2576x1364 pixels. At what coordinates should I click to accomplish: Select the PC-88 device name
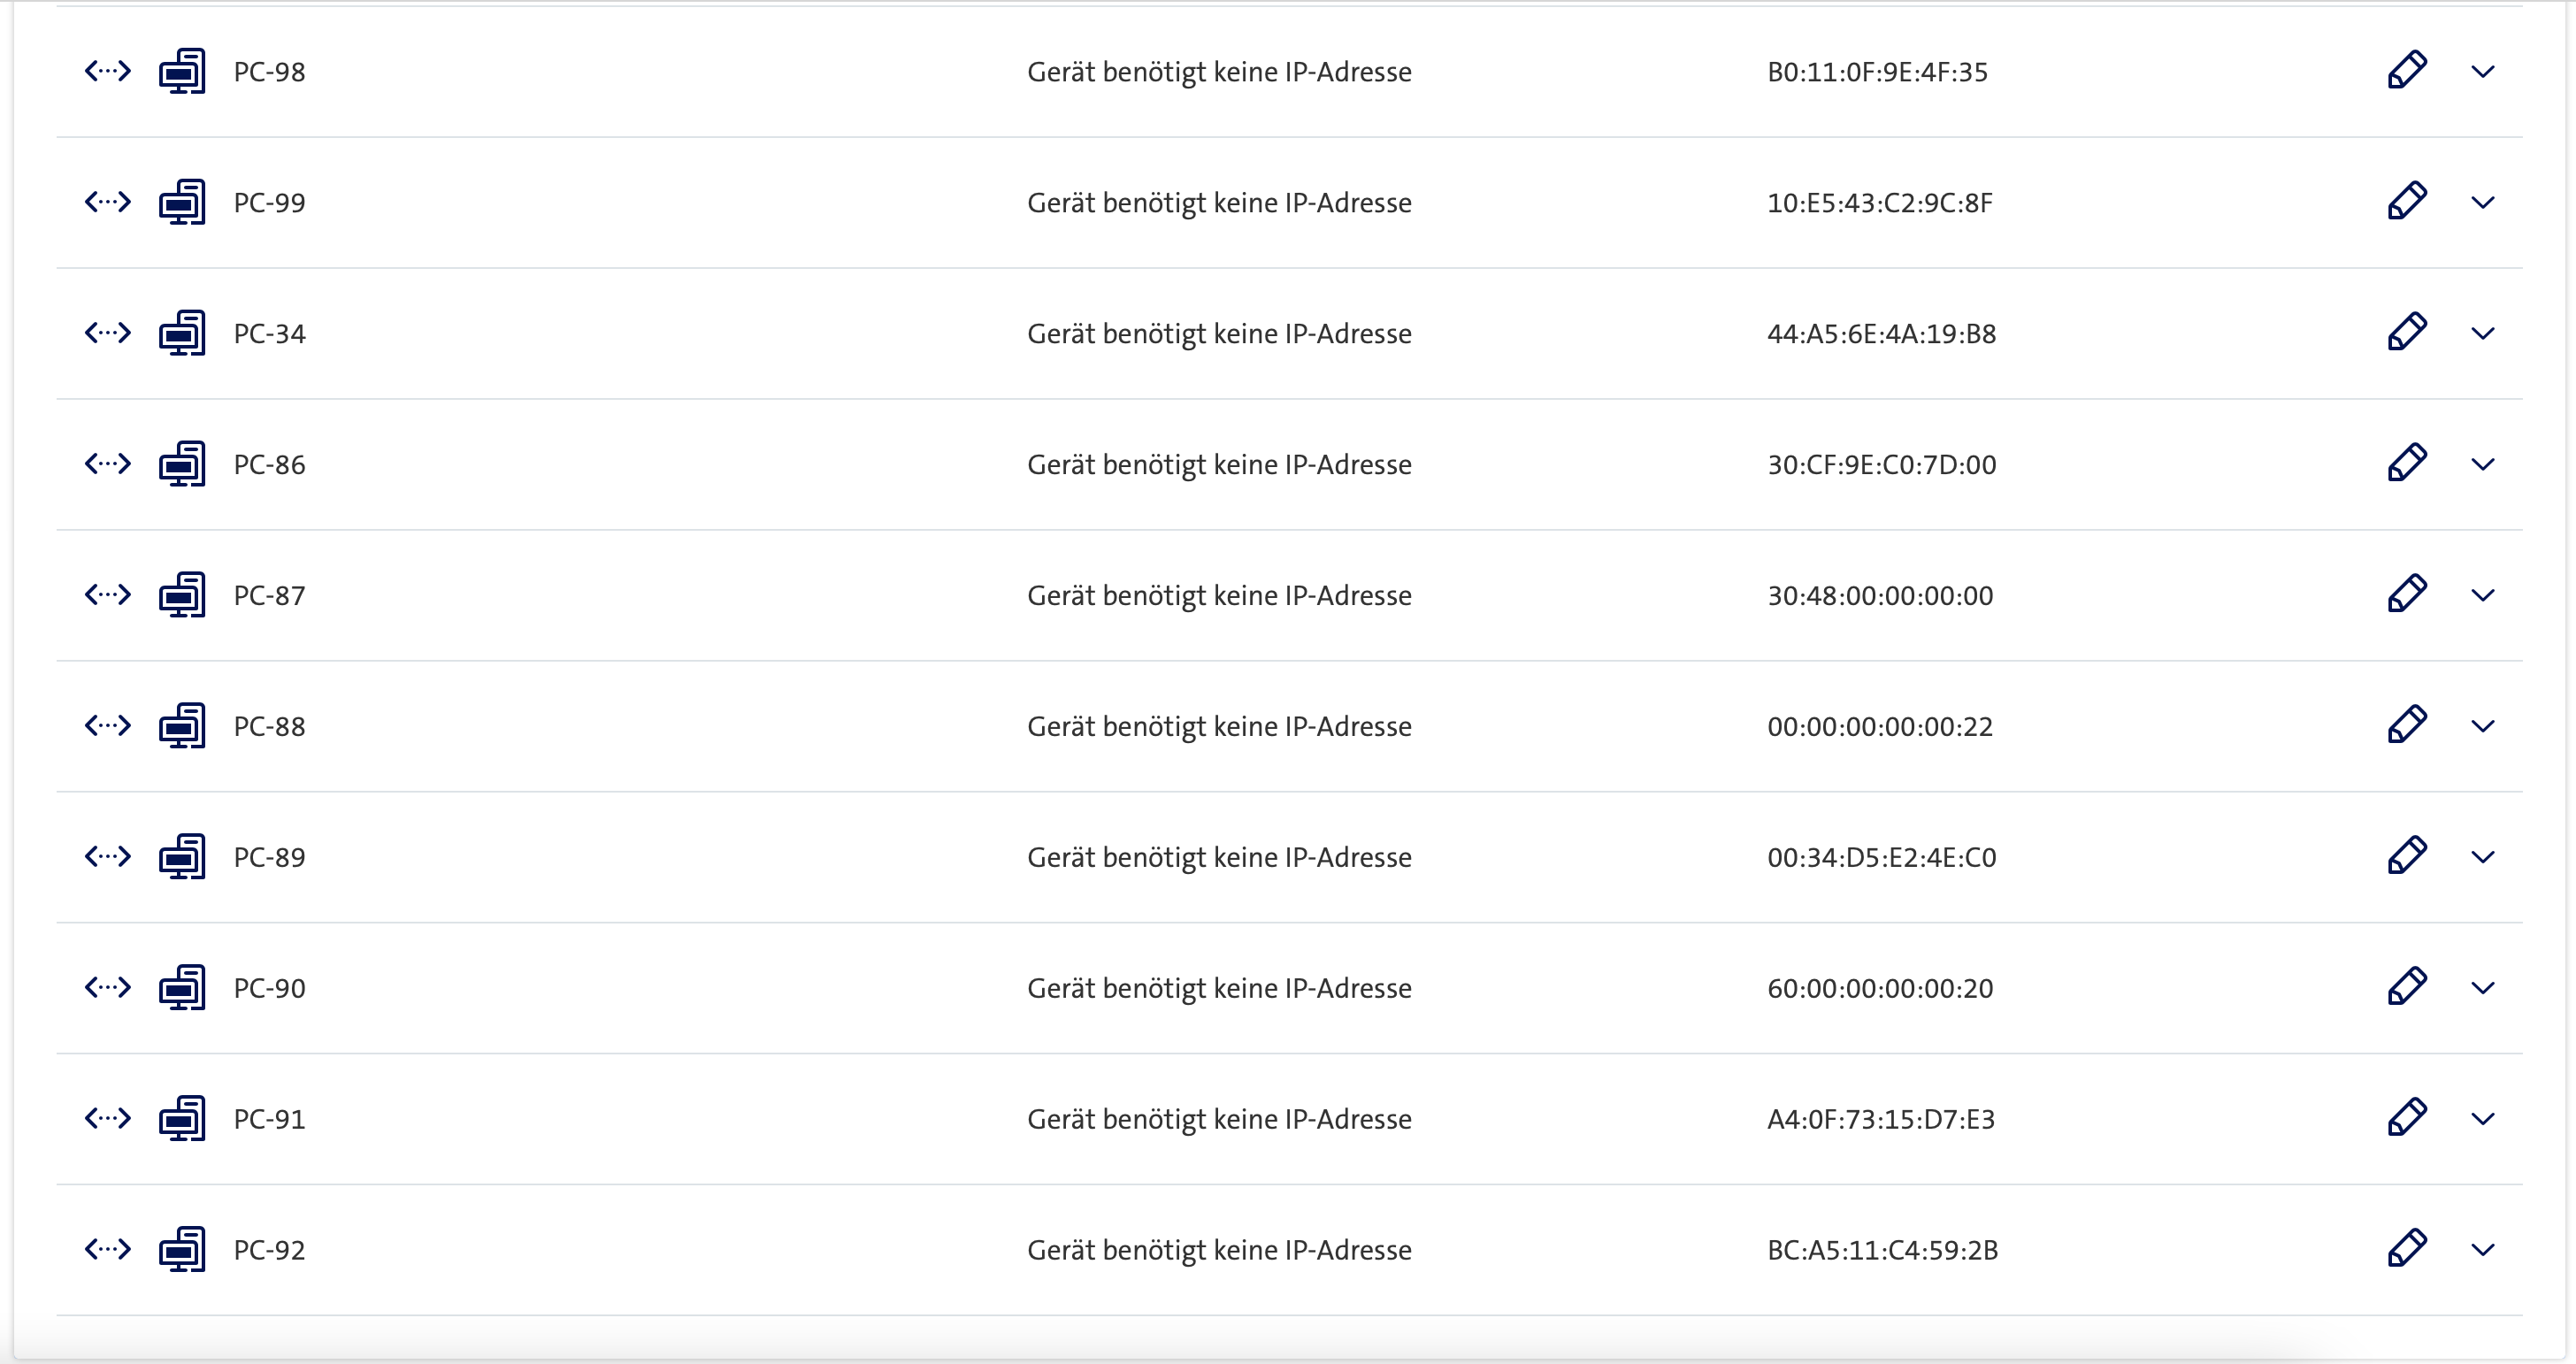pos(269,727)
